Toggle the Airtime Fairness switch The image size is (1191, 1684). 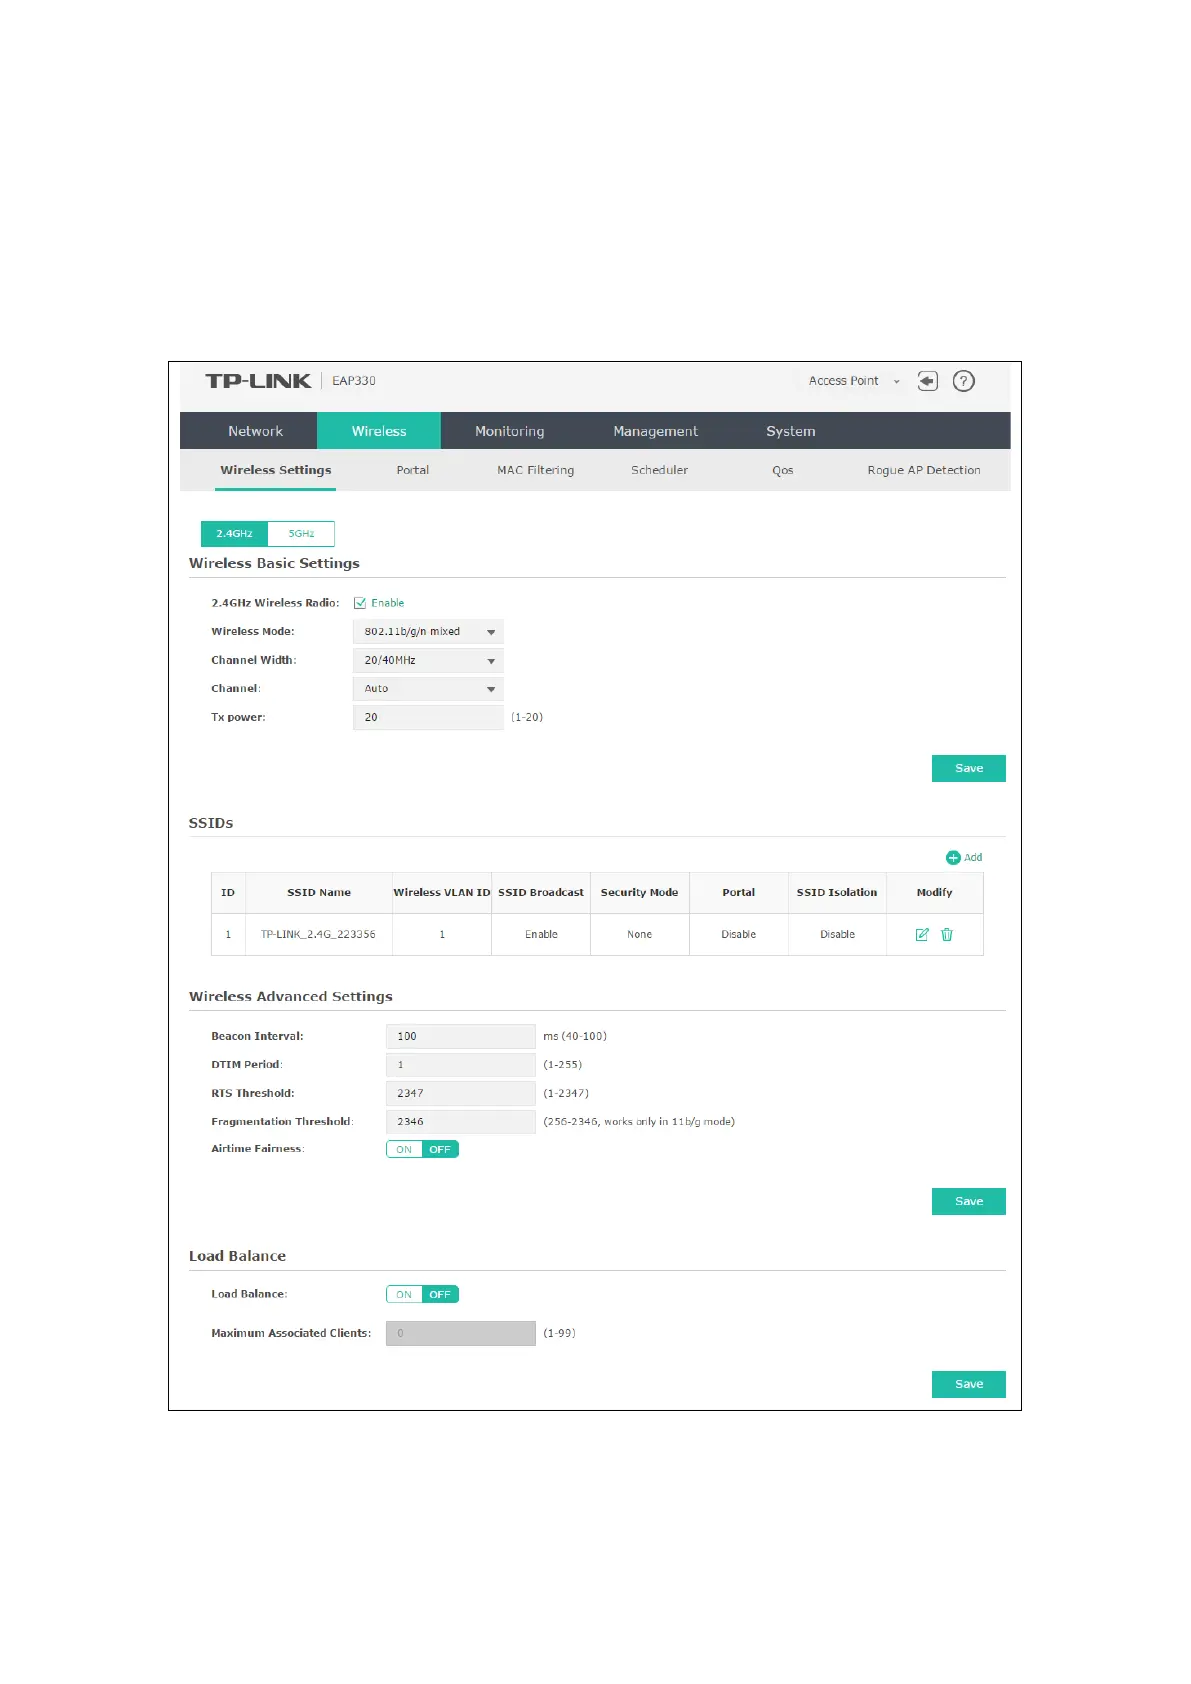422,1149
